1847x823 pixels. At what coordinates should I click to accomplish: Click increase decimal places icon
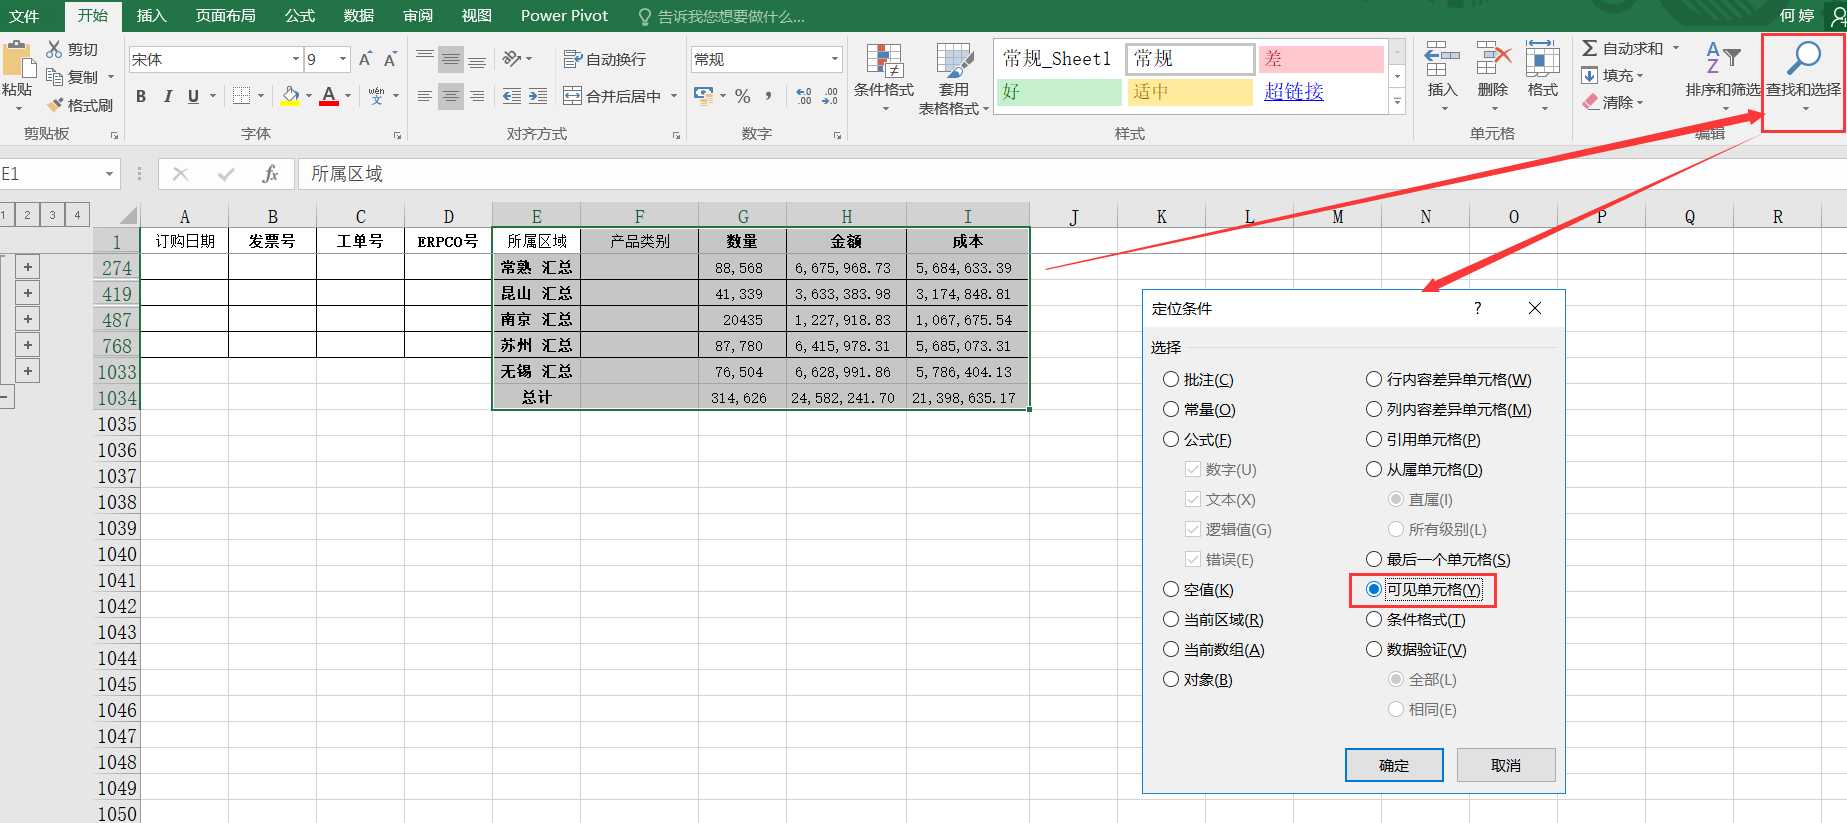click(804, 96)
